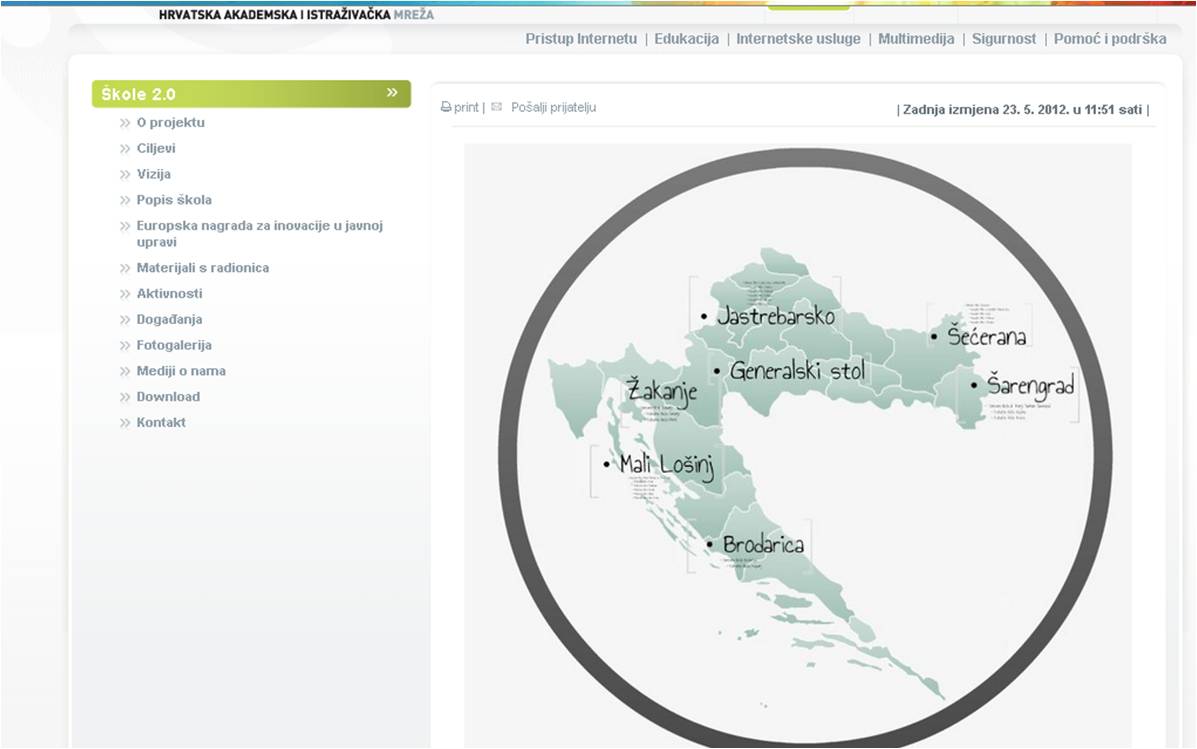Screen dimensions: 1197x749
Task: Click the Škole 2.0 section title
Action: (138, 95)
